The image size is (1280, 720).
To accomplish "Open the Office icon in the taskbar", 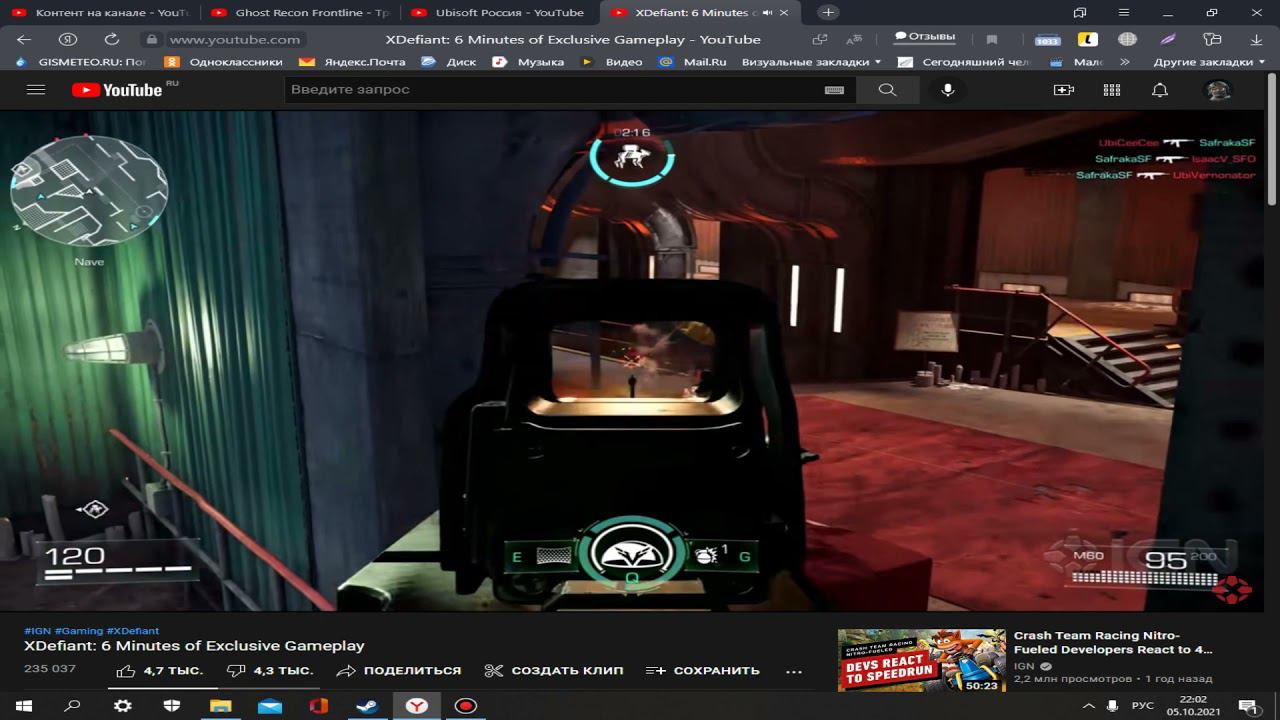I will (x=319, y=706).
